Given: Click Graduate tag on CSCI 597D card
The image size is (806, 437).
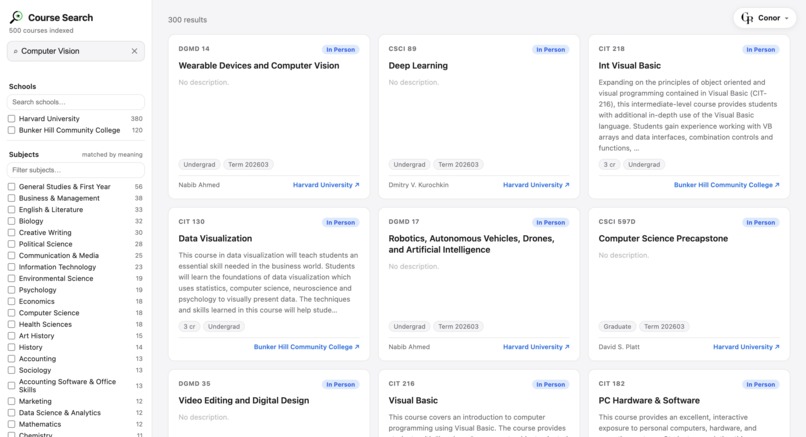Looking at the screenshot, I should 617,326.
